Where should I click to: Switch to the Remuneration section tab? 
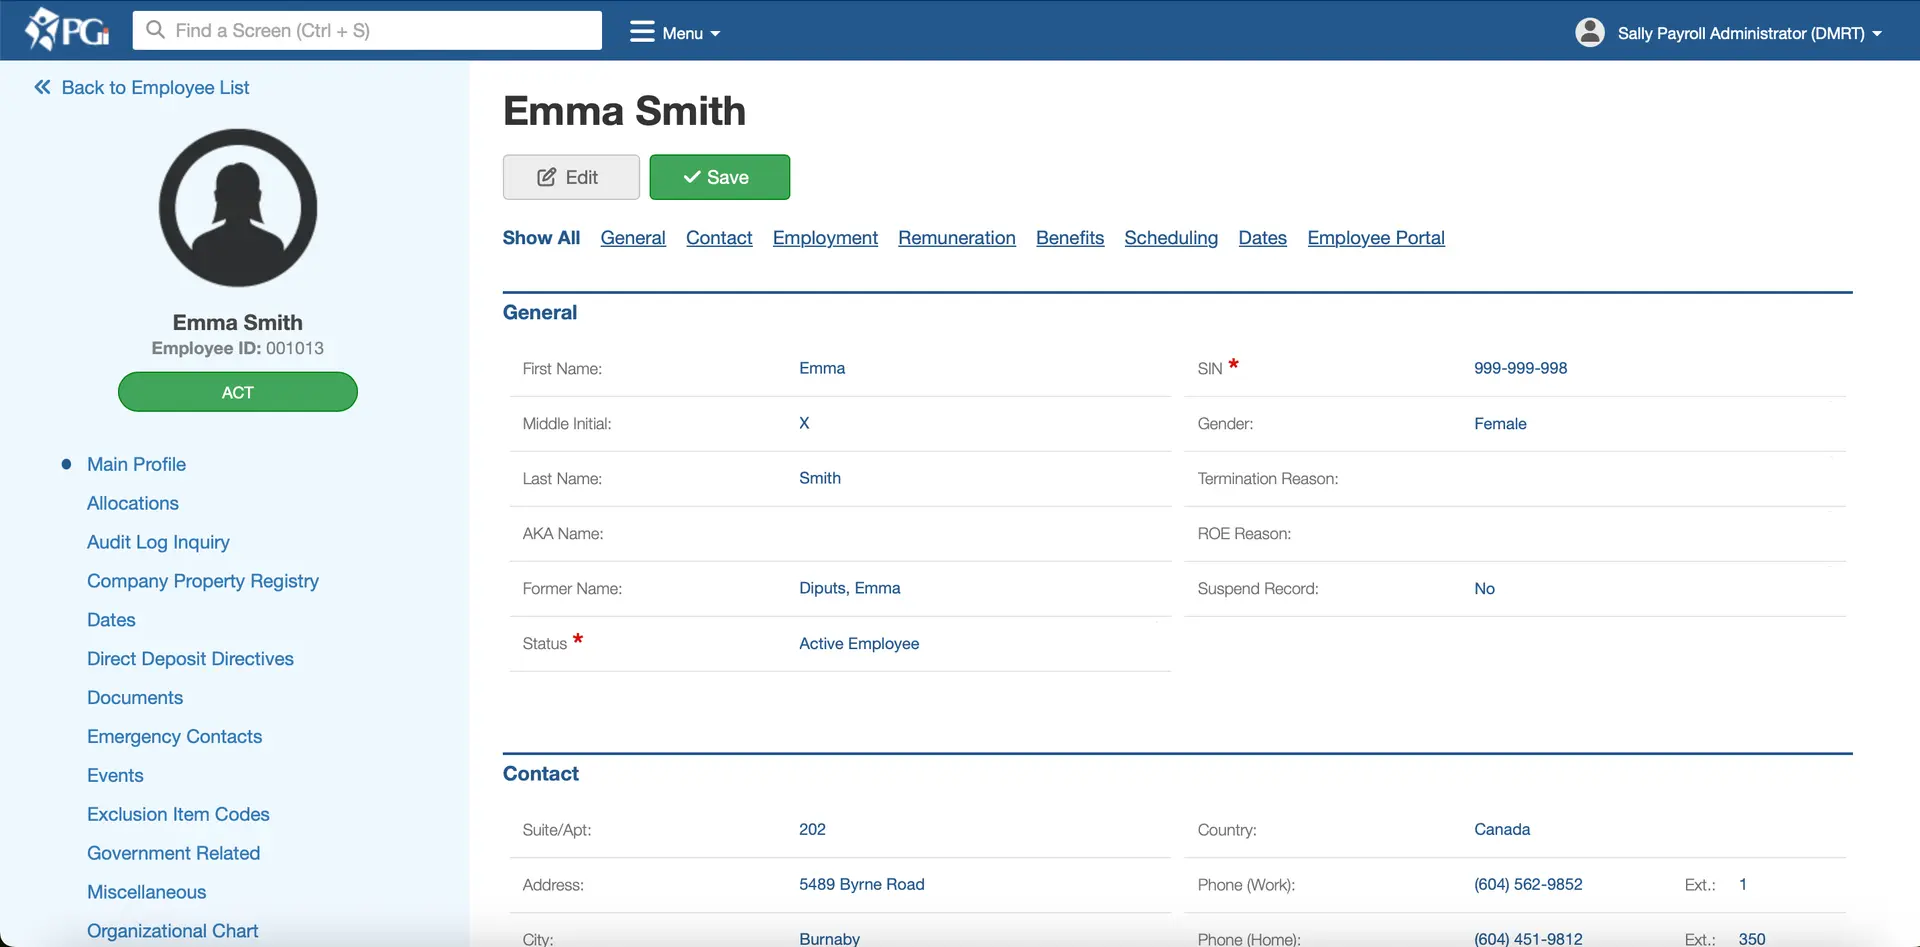pos(956,238)
